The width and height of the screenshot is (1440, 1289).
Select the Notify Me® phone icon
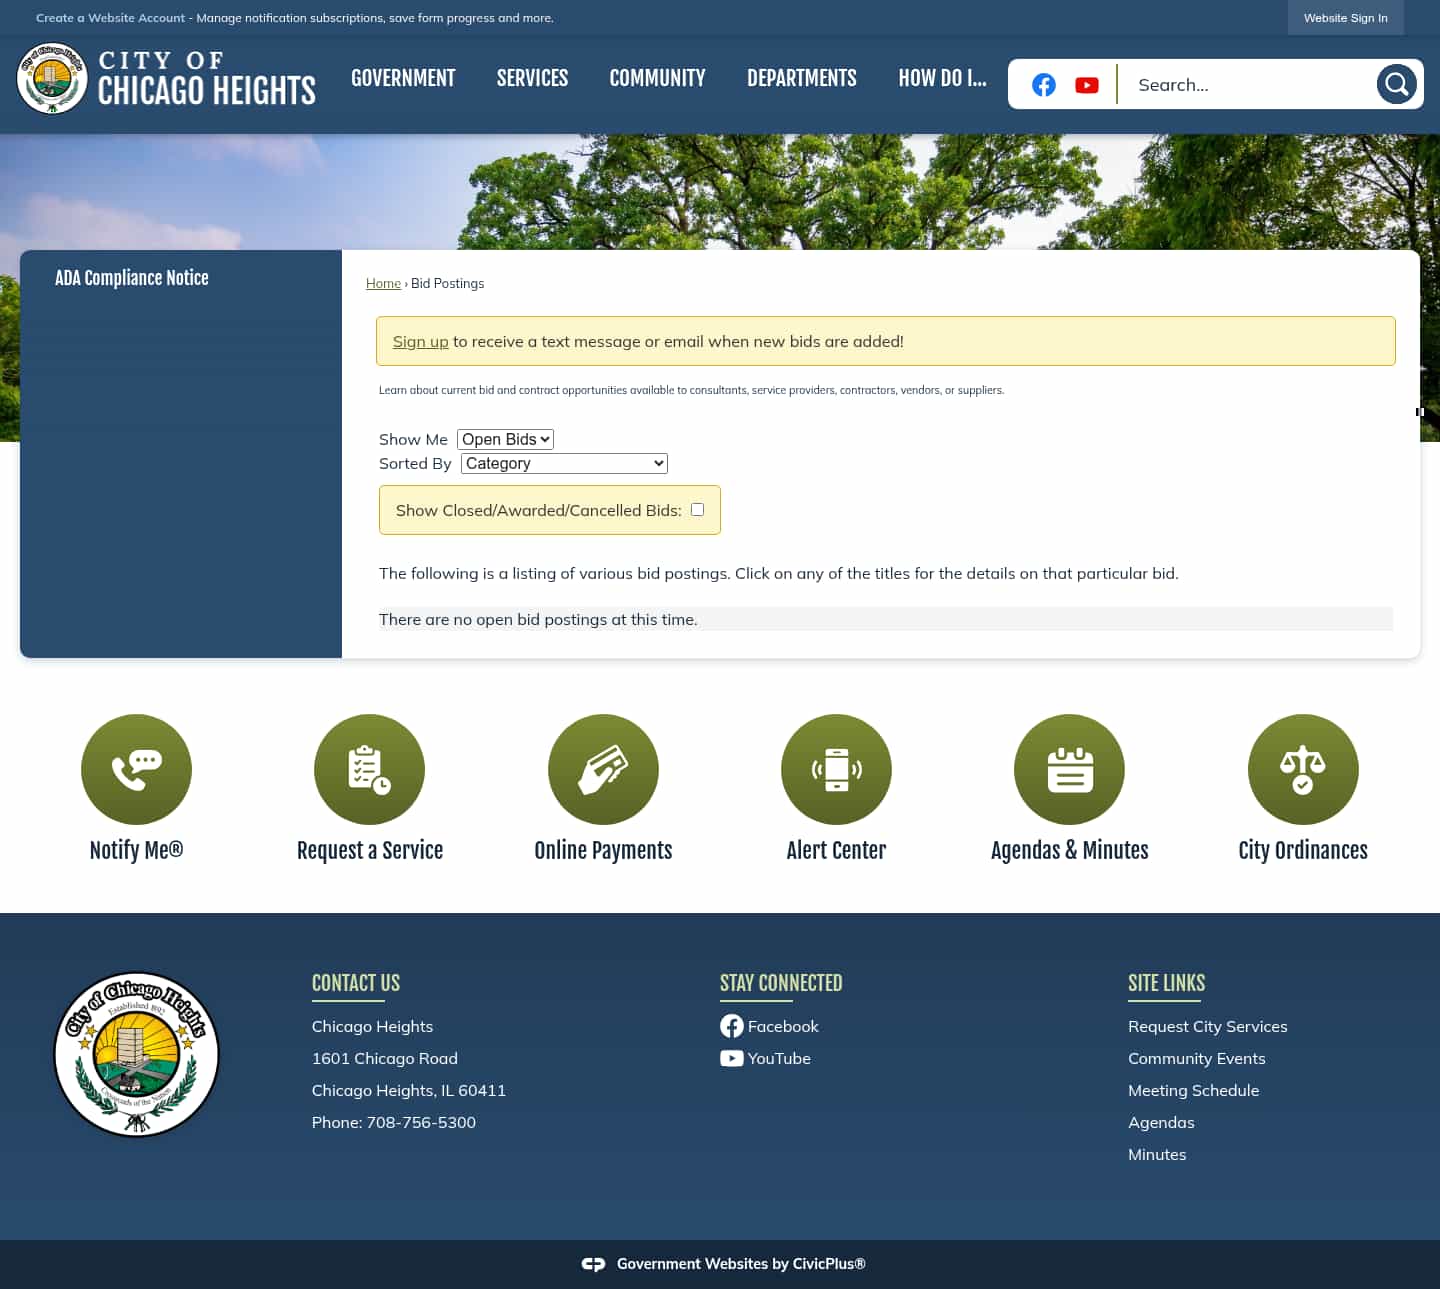[136, 769]
